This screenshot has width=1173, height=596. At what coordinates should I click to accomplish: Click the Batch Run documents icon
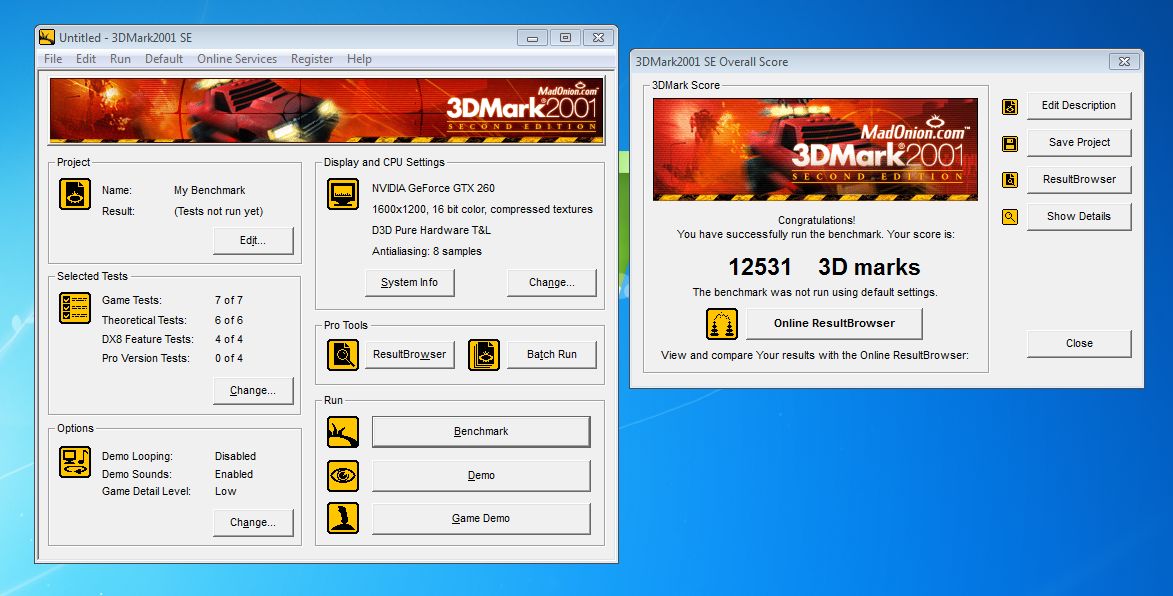click(484, 354)
